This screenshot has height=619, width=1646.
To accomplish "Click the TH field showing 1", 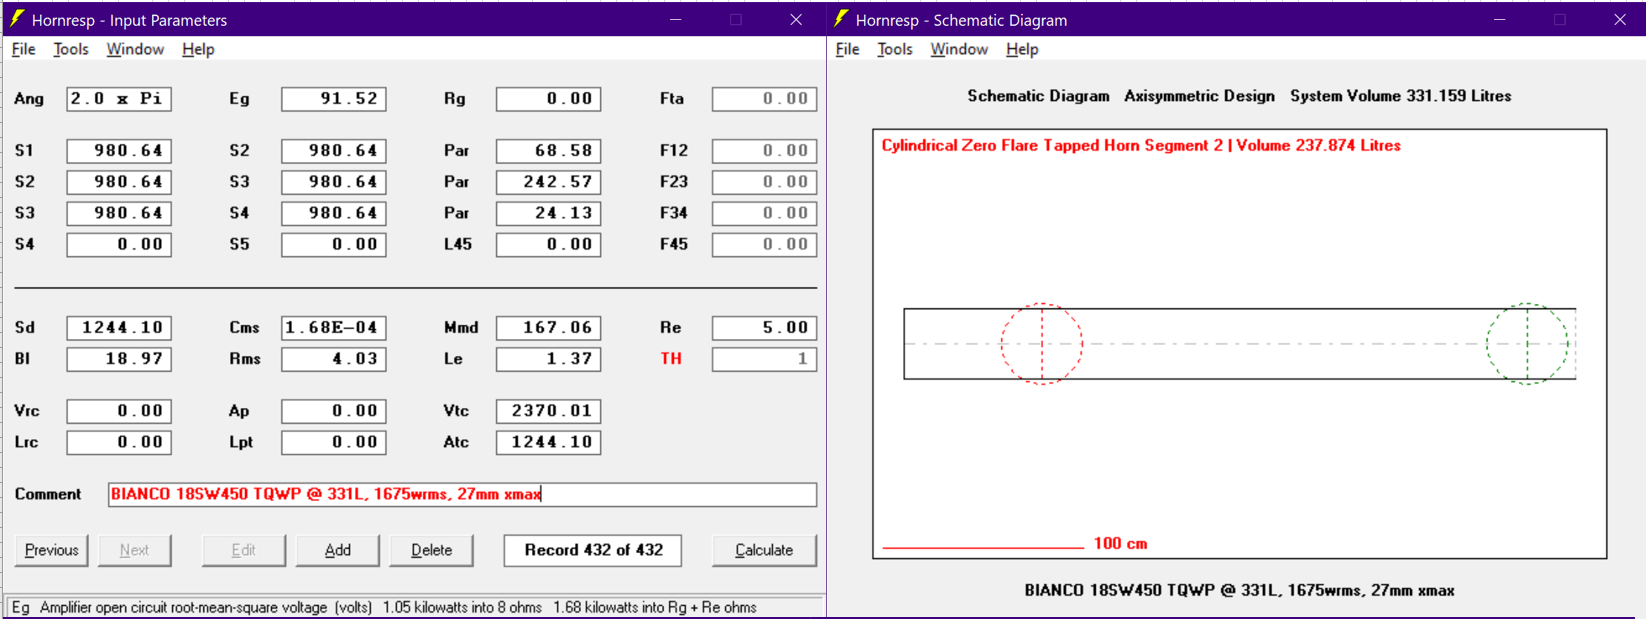I will click(764, 359).
